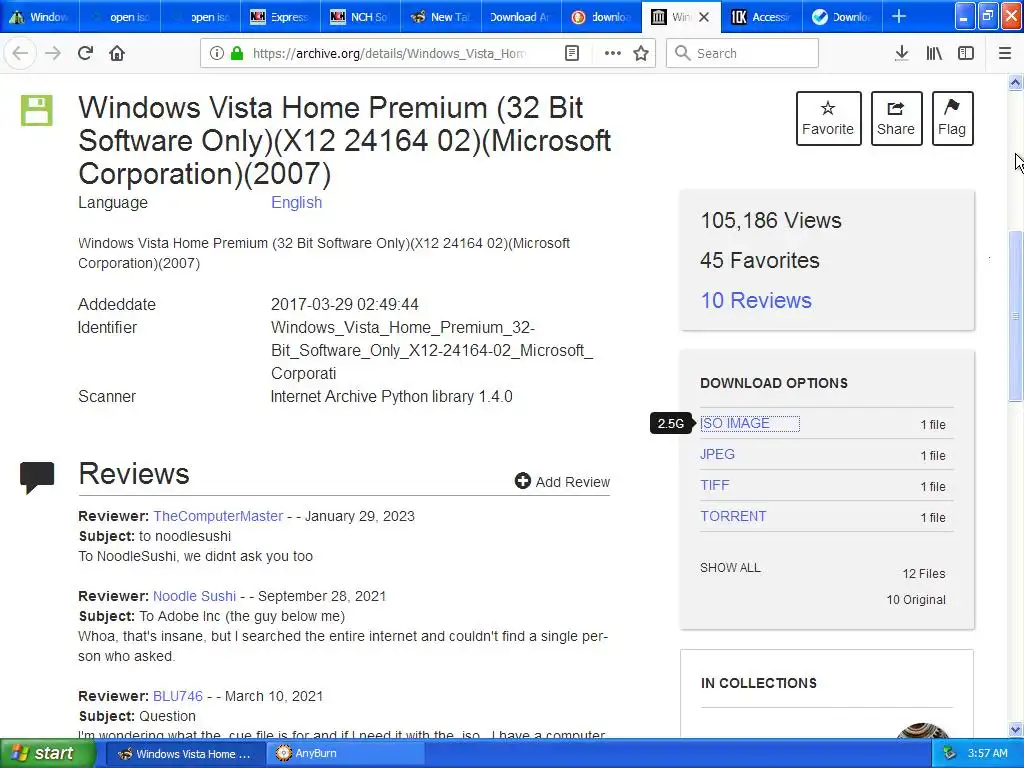View the green padlock connection details

tap(237, 54)
